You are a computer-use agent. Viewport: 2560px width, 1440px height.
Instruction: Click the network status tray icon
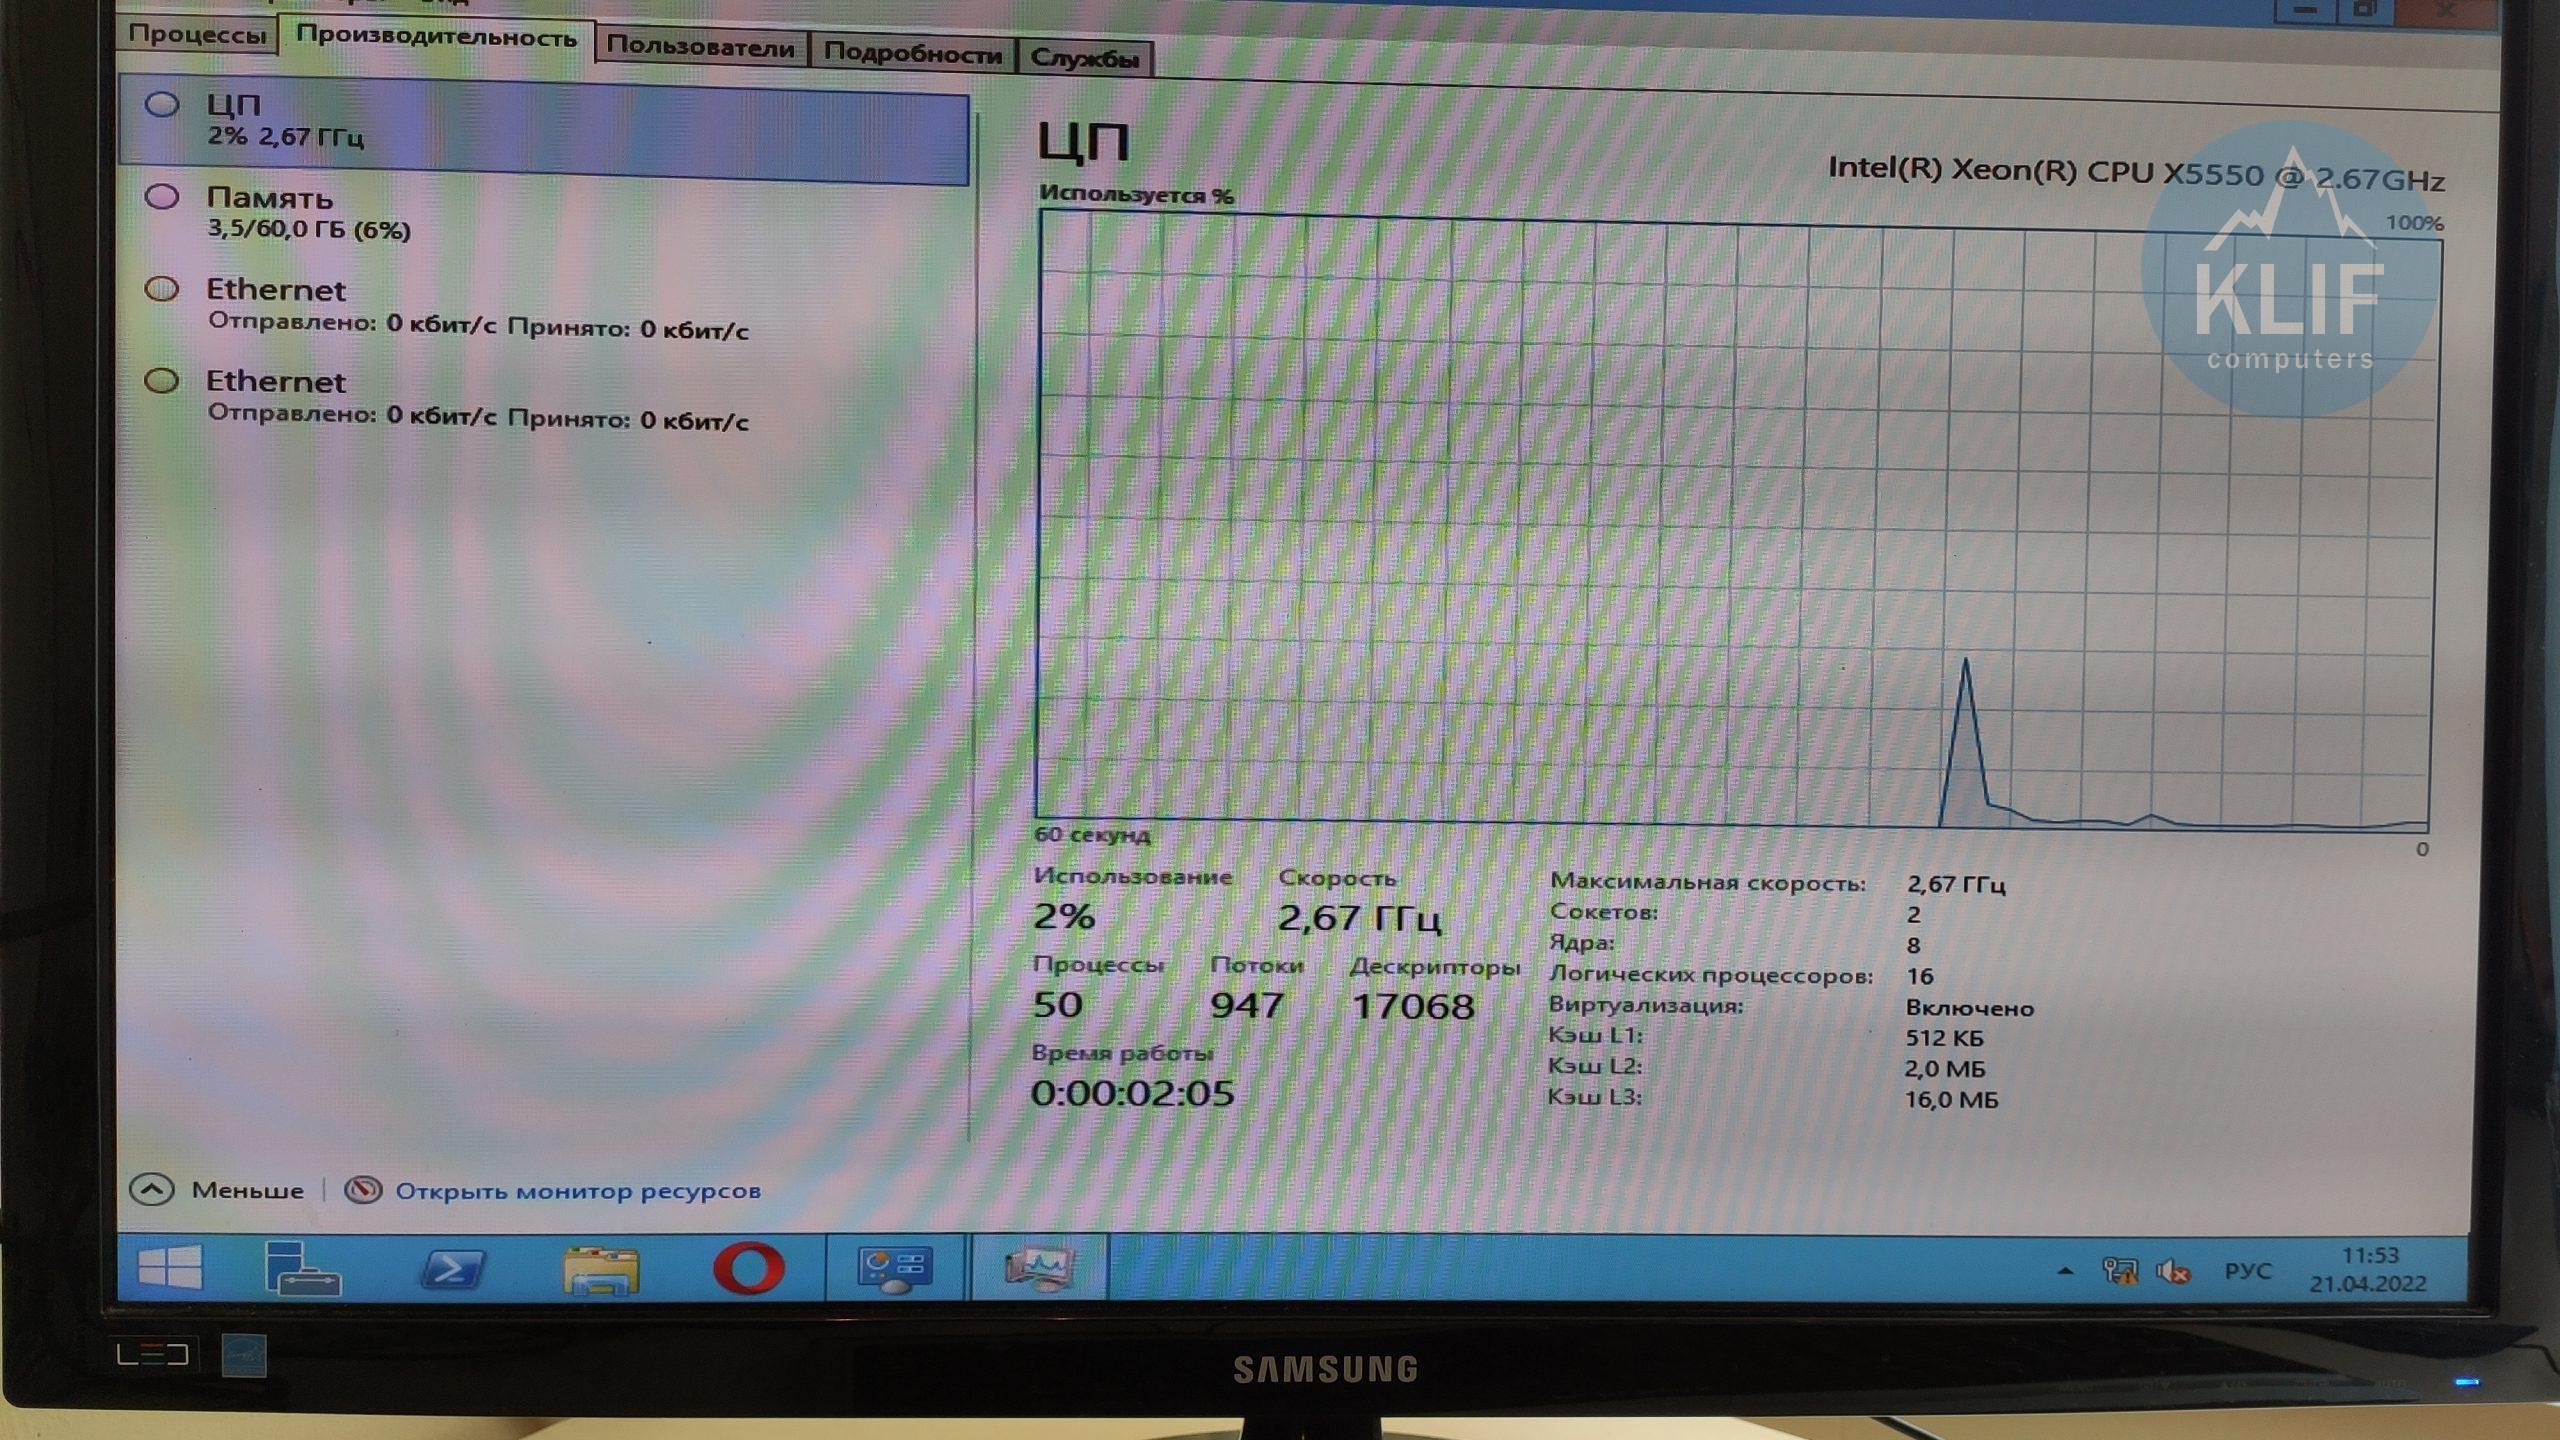pos(2119,1271)
